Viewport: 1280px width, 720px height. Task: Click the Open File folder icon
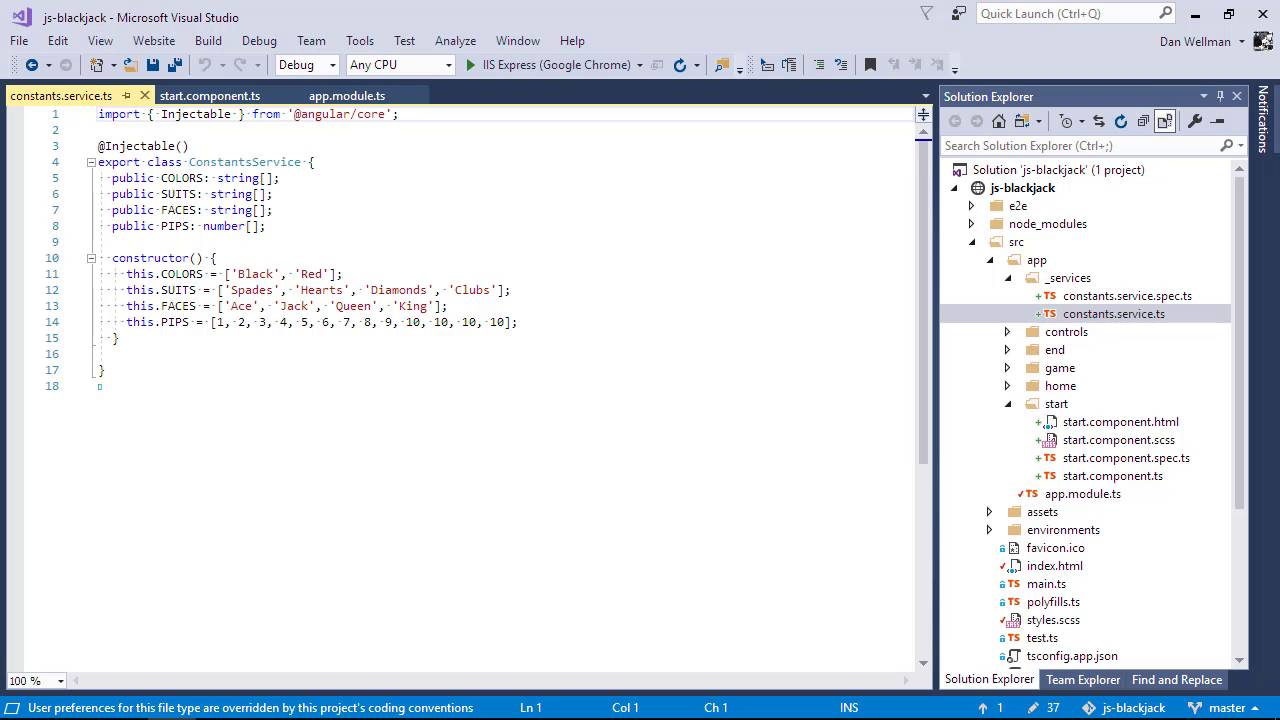pyautogui.click(x=130, y=65)
